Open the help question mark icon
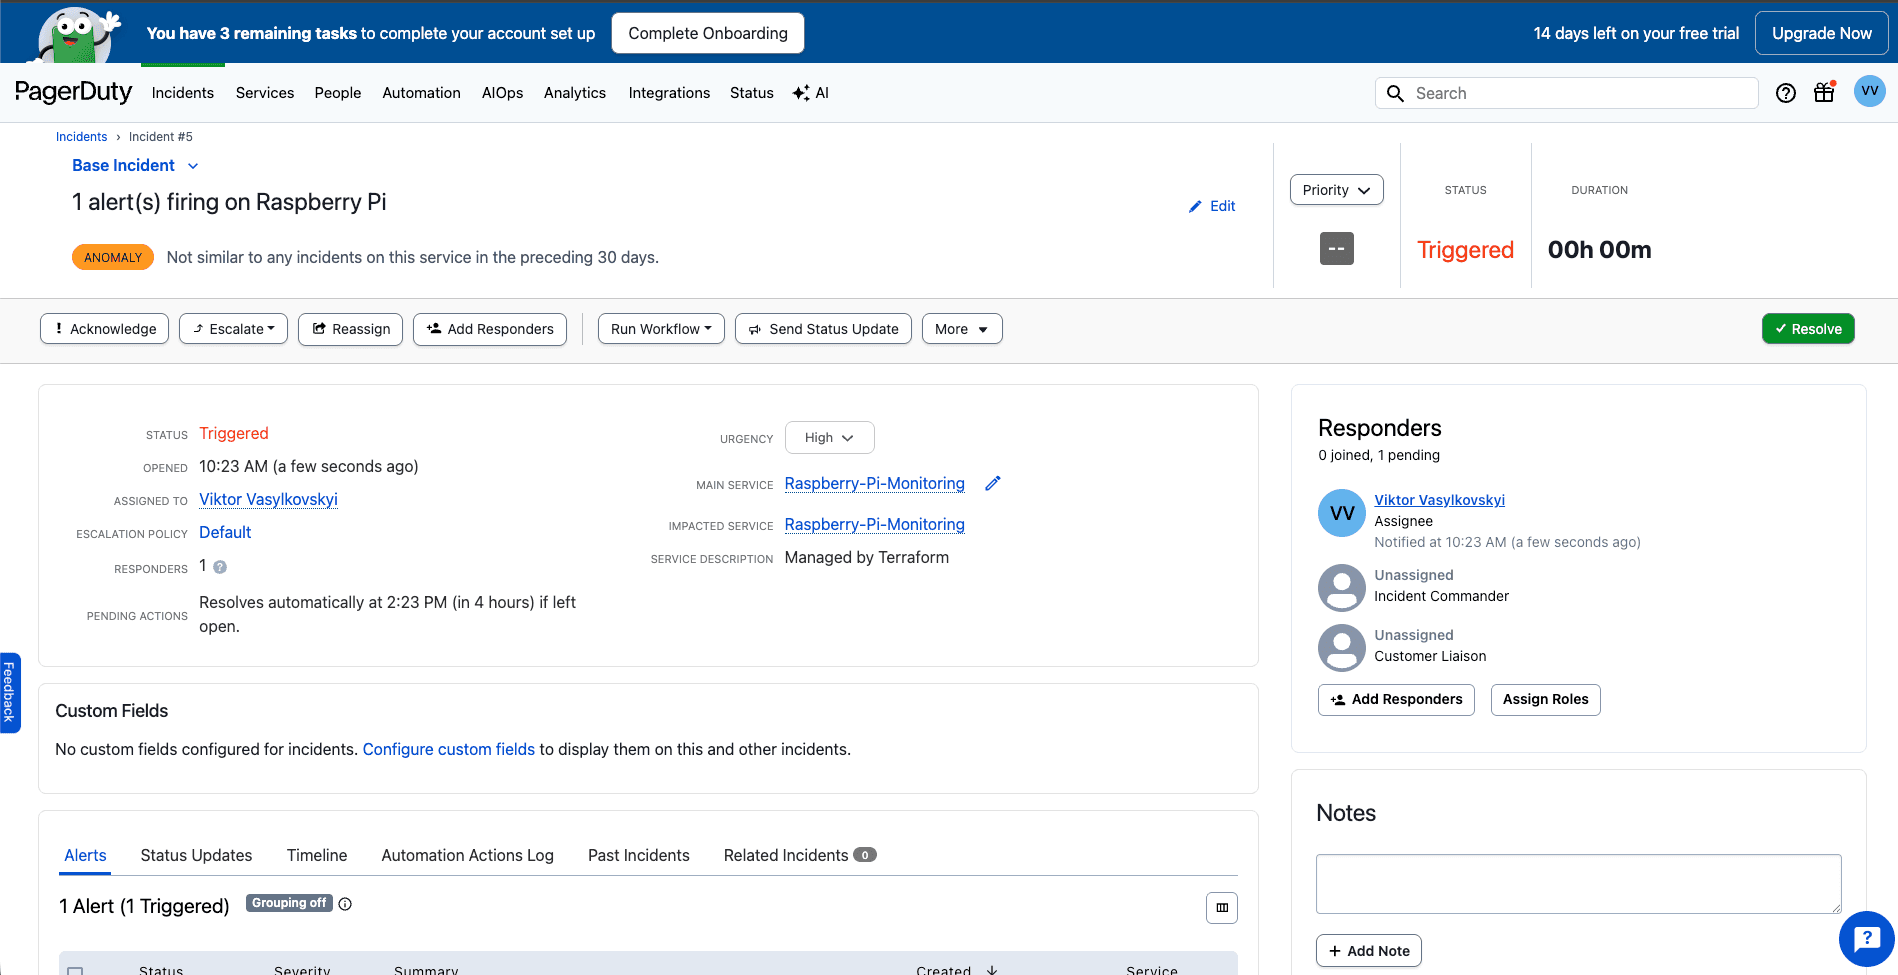The height and width of the screenshot is (975, 1898). point(1786,93)
